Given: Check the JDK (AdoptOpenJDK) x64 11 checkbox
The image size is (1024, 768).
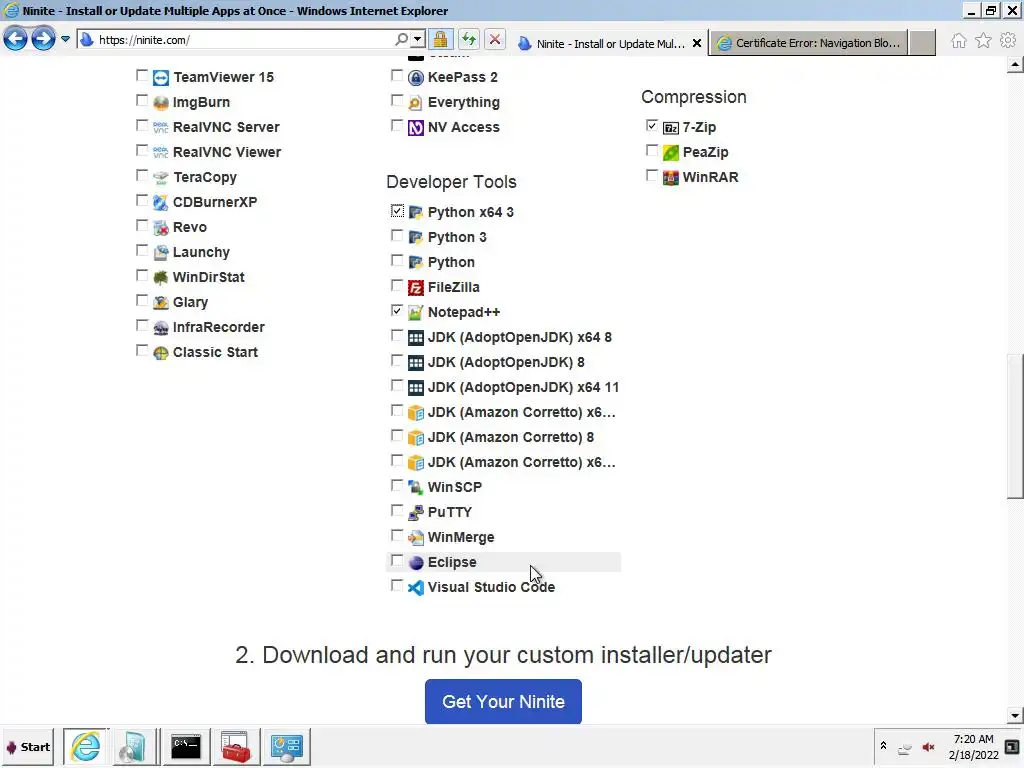Looking at the screenshot, I should (x=397, y=386).
